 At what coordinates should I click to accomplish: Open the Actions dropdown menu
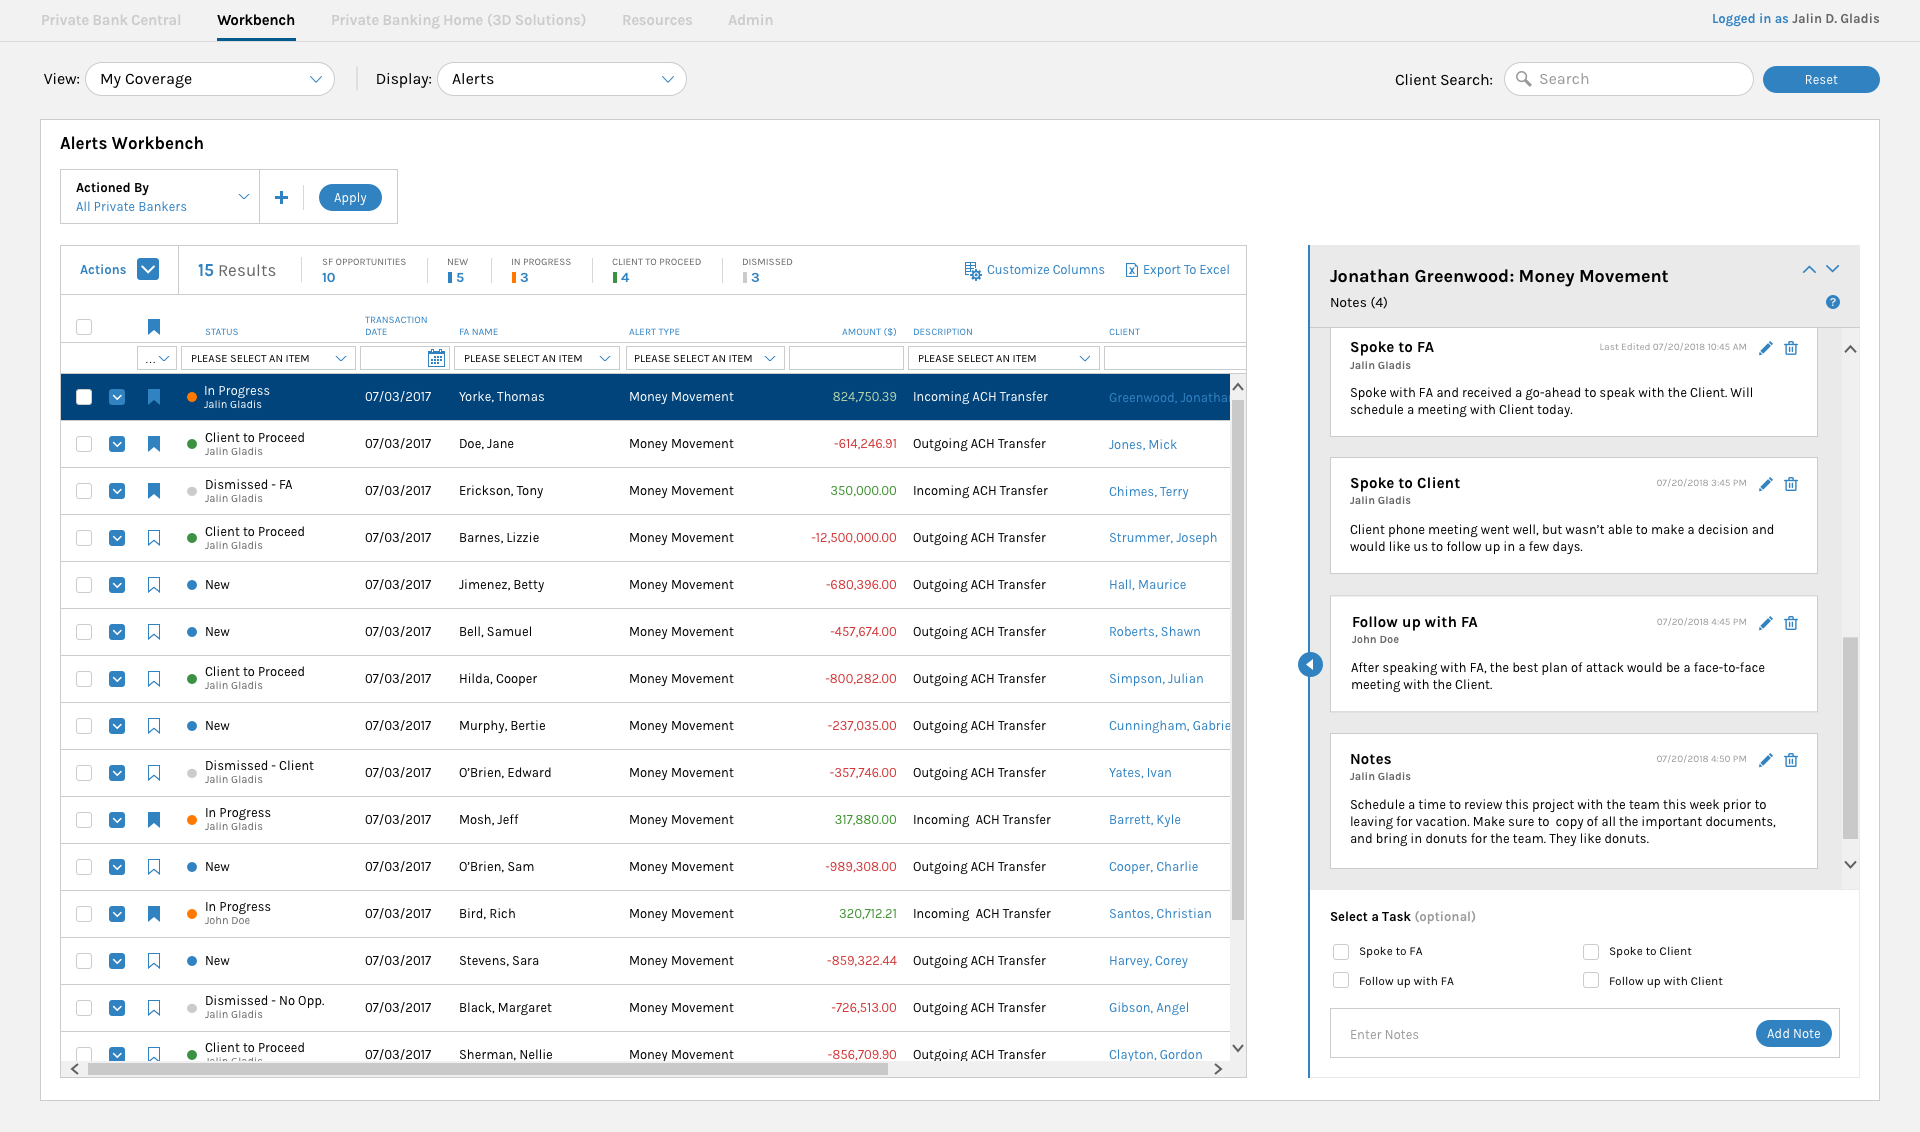[148, 270]
